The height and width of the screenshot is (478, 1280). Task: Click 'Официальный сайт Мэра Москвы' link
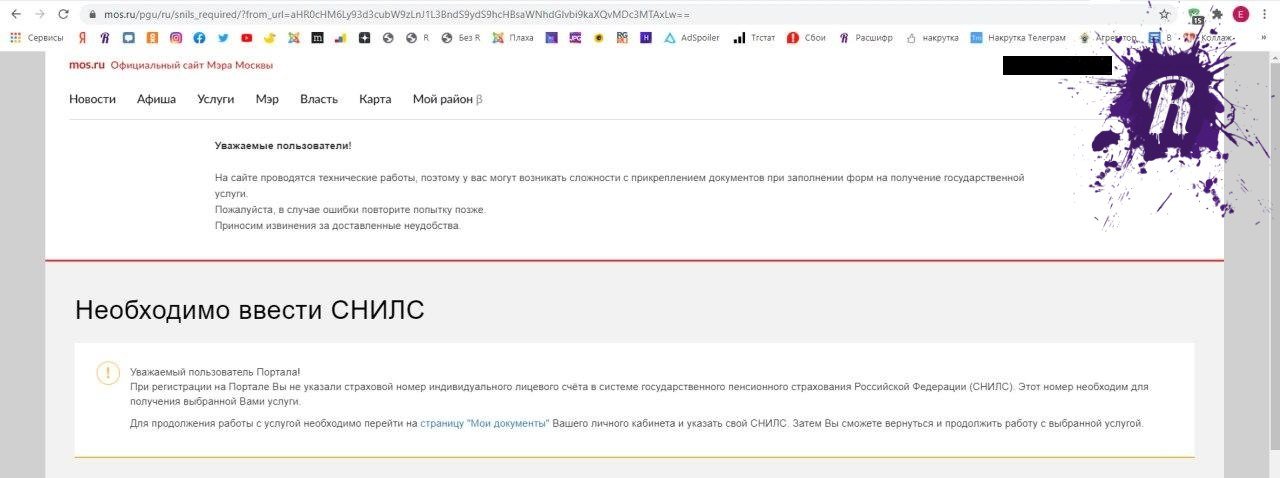pyautogui.click(x=191, y=65)
